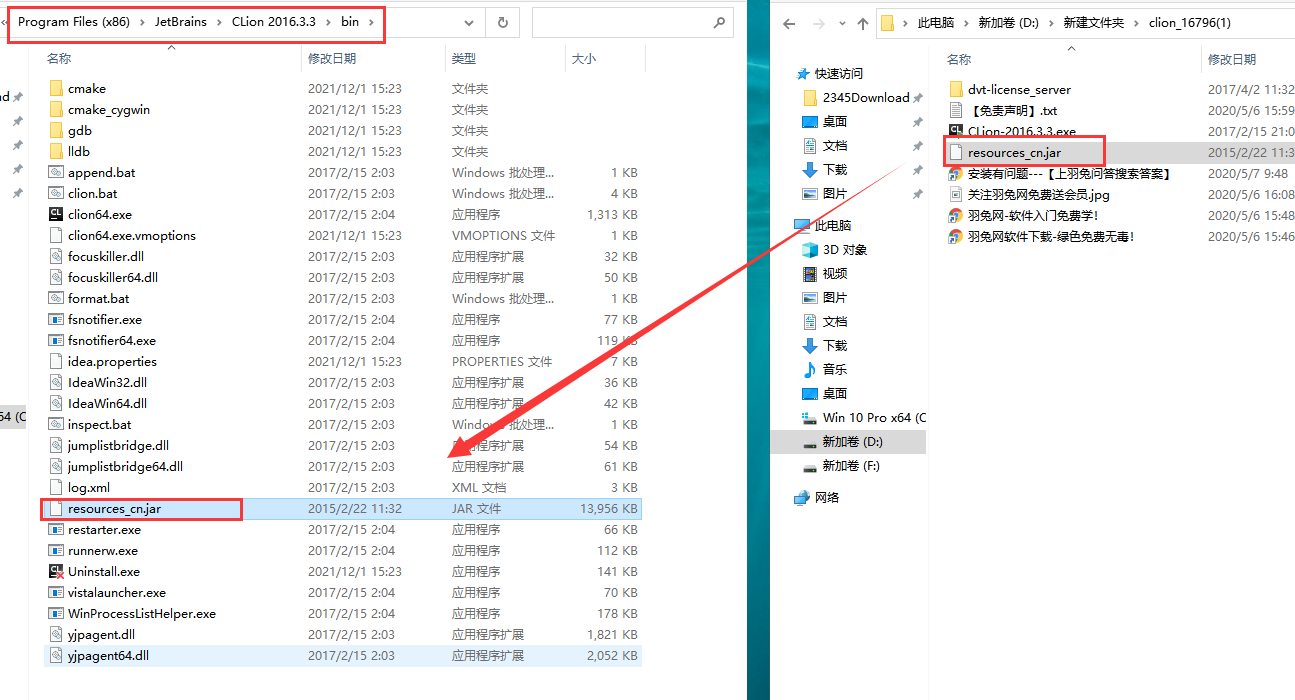Screen dimensions: 1295x700
Task: Open 音乐 under 此电脑
Action: click(x=835, y=370)
